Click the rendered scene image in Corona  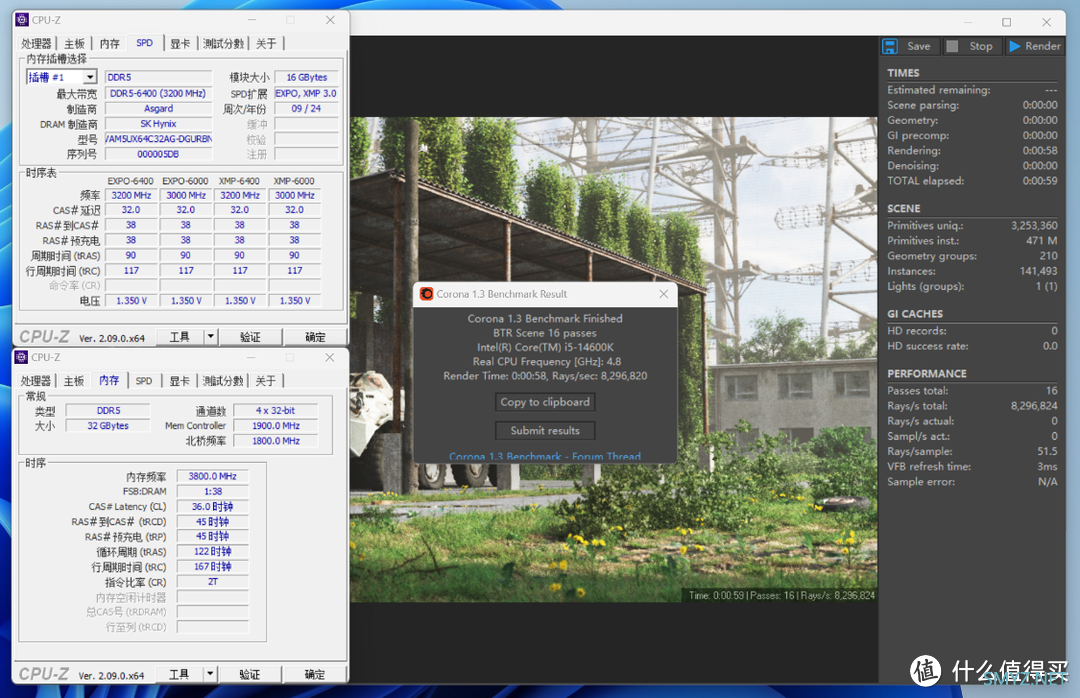[x=613, y=359]
